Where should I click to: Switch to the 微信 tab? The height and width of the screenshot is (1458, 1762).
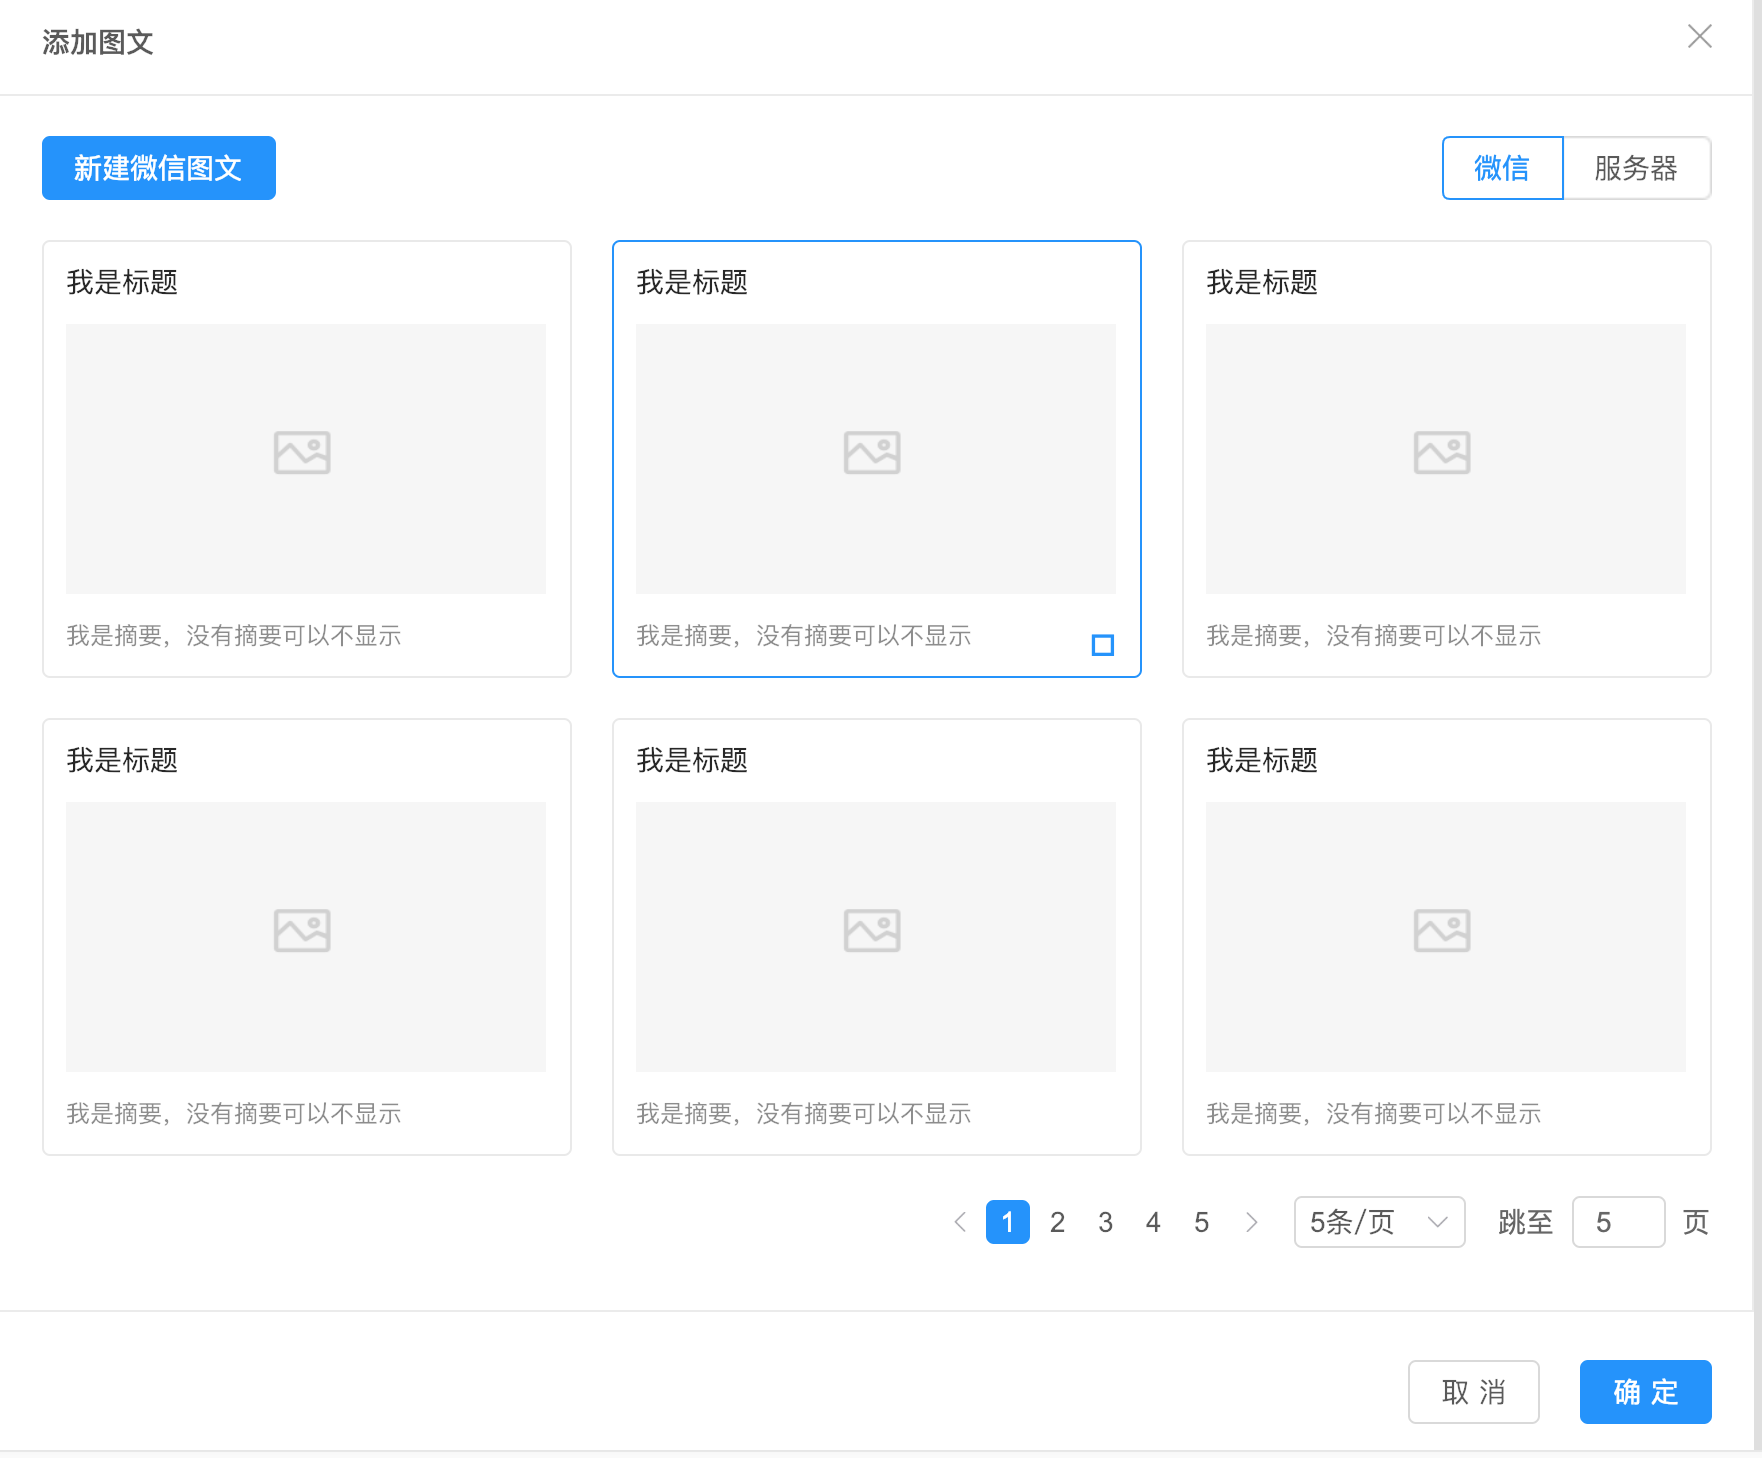tap(1502, 168)
